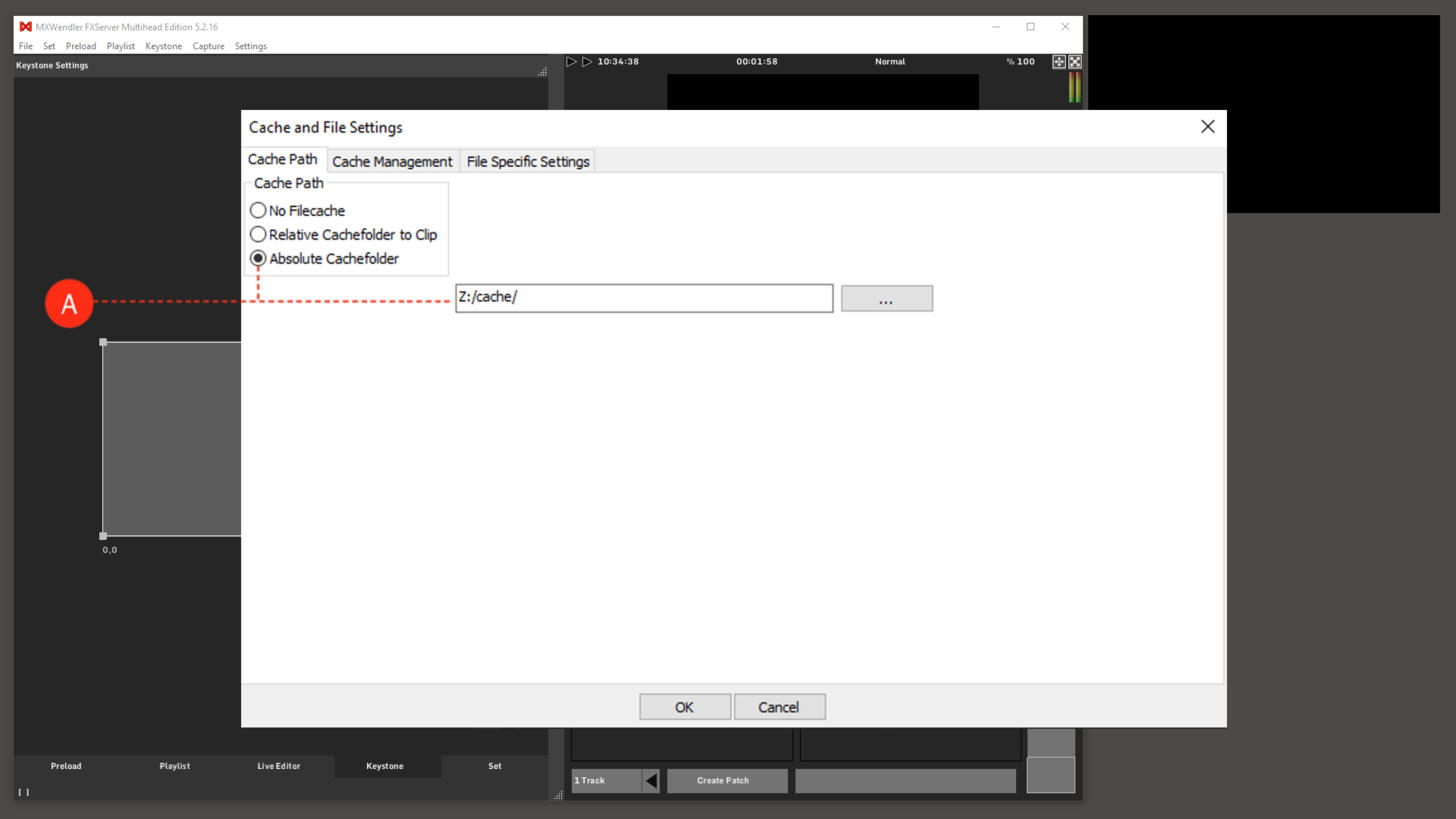Enable Absolute Cachefolder
Image resolution: width=1456 pixels, height=819 pixels.
coord(258,258)
